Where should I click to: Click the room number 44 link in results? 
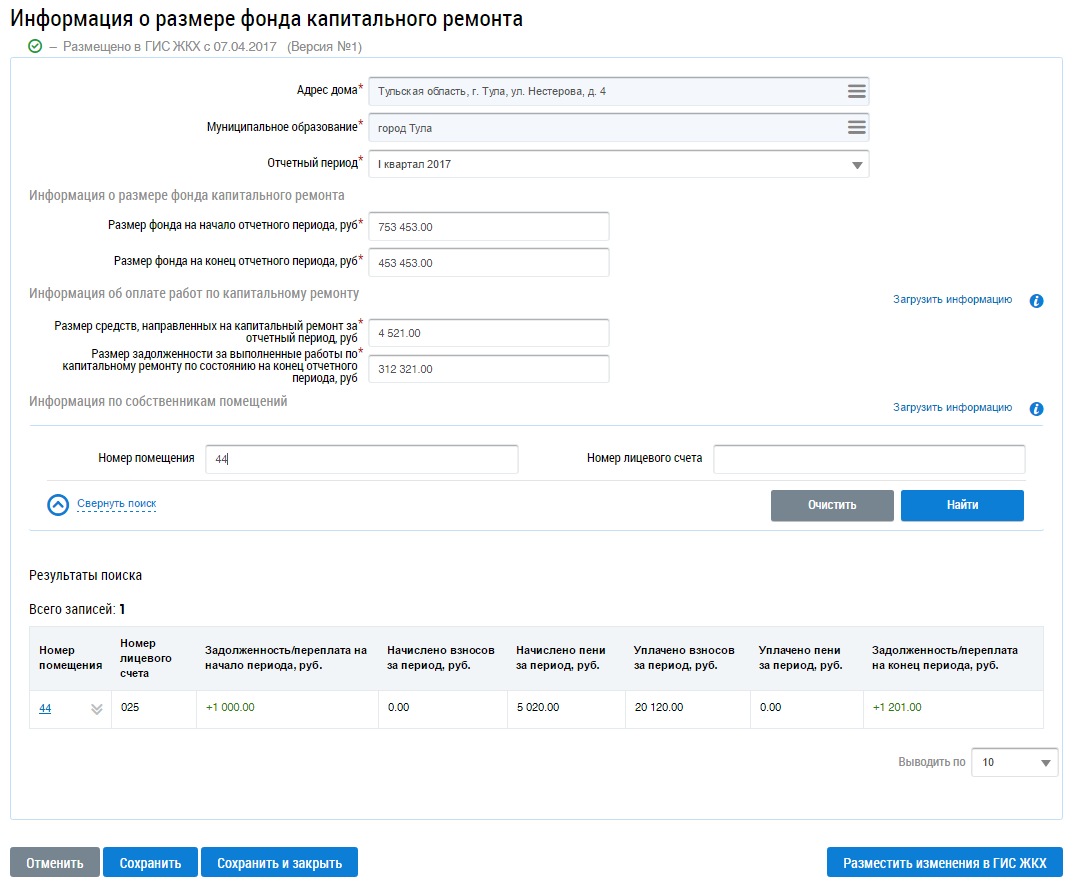click(x=45, y=708)
